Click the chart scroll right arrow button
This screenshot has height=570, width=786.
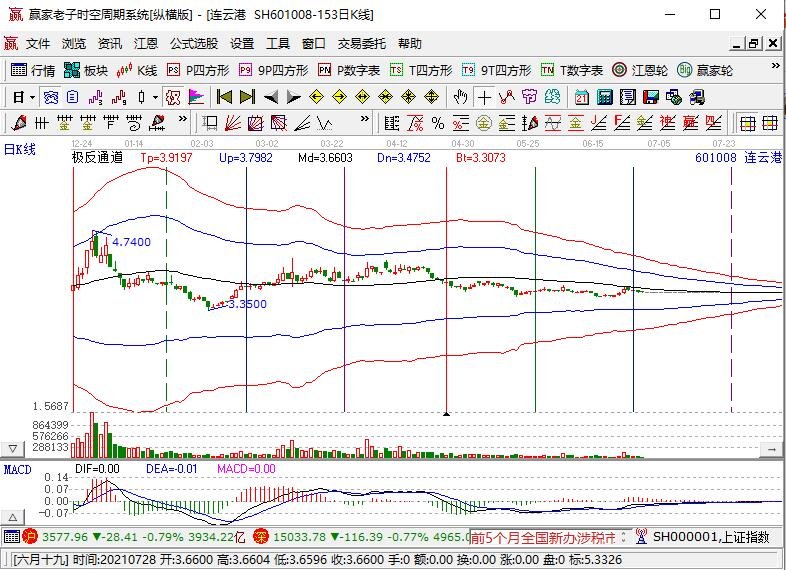(772, 450)
